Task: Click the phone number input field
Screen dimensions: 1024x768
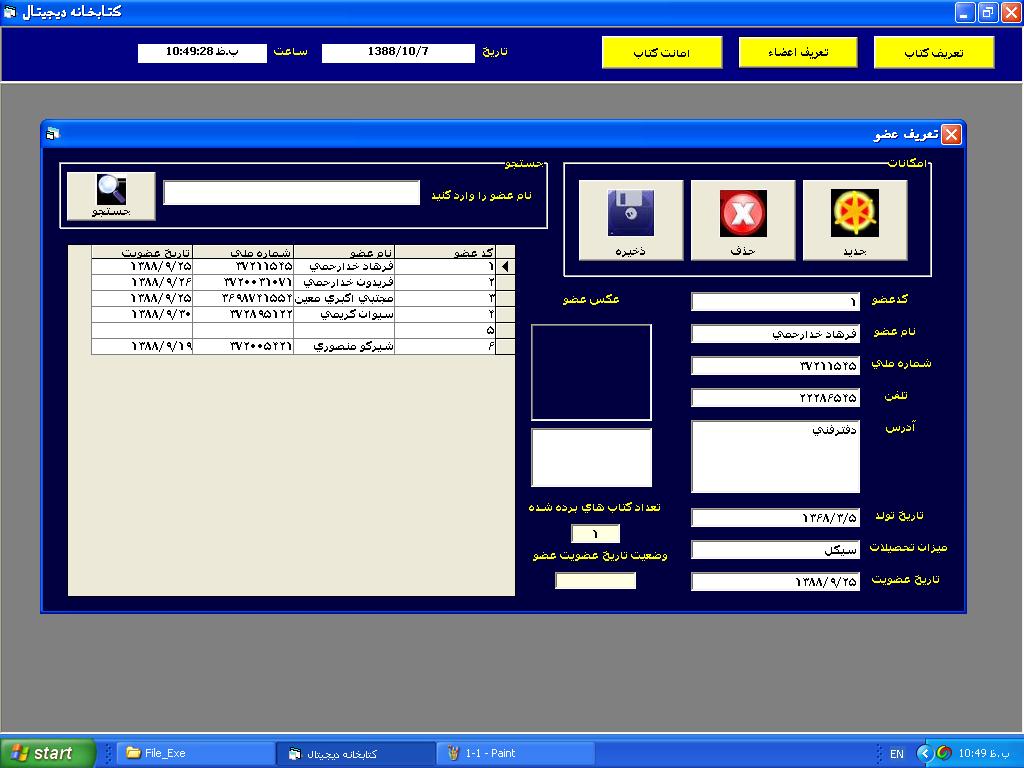Action: coord(775,397)
